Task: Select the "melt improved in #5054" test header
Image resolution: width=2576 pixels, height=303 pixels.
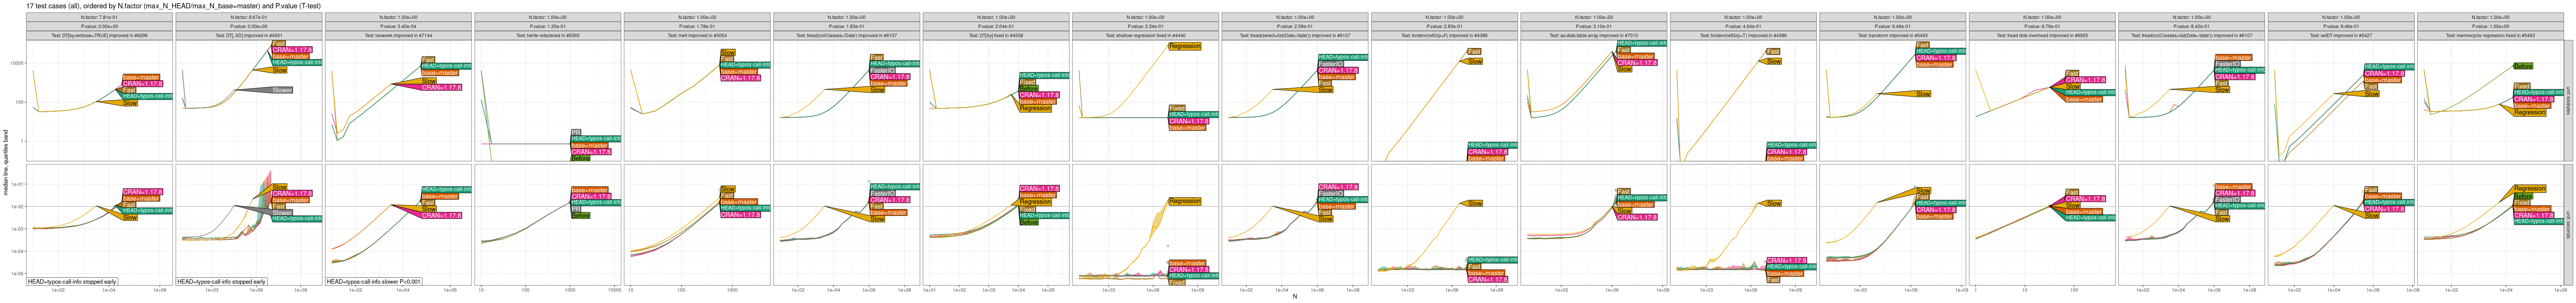Action: click(x=697, y=35)
